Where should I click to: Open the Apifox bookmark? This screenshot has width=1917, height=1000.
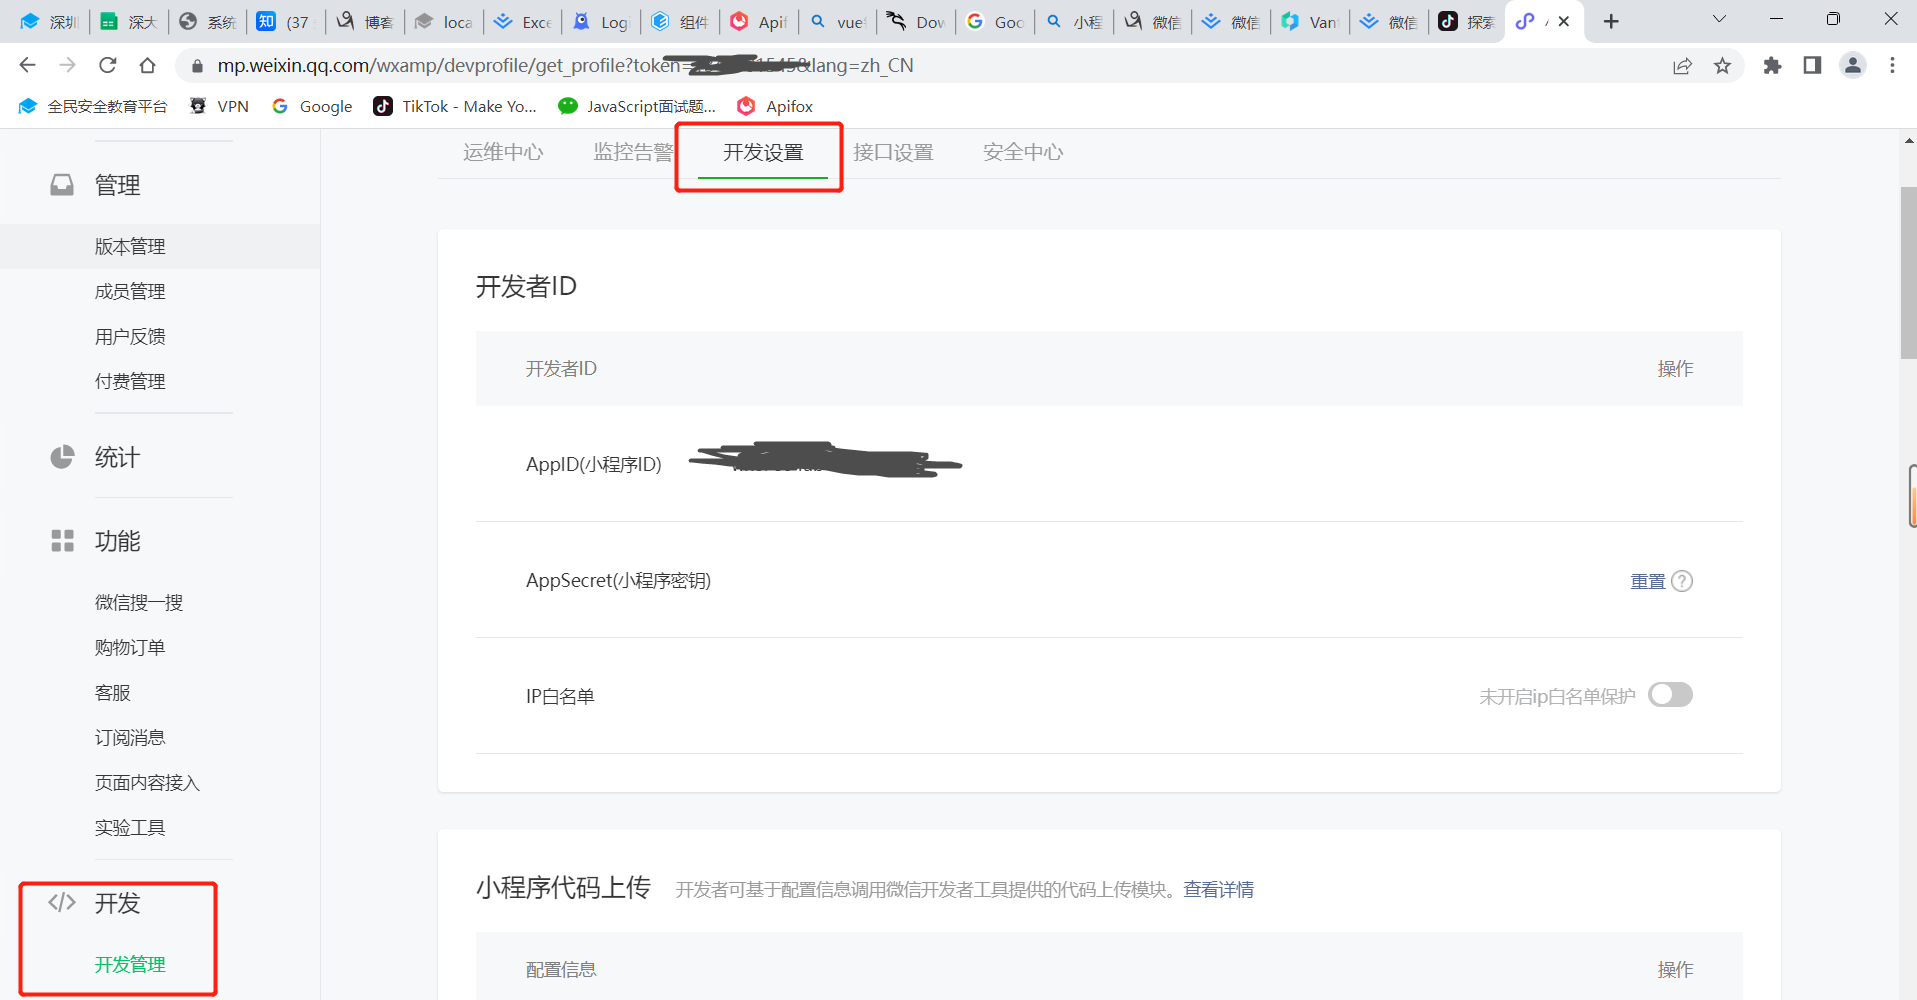pyautogui.click(x=775, y=106)
